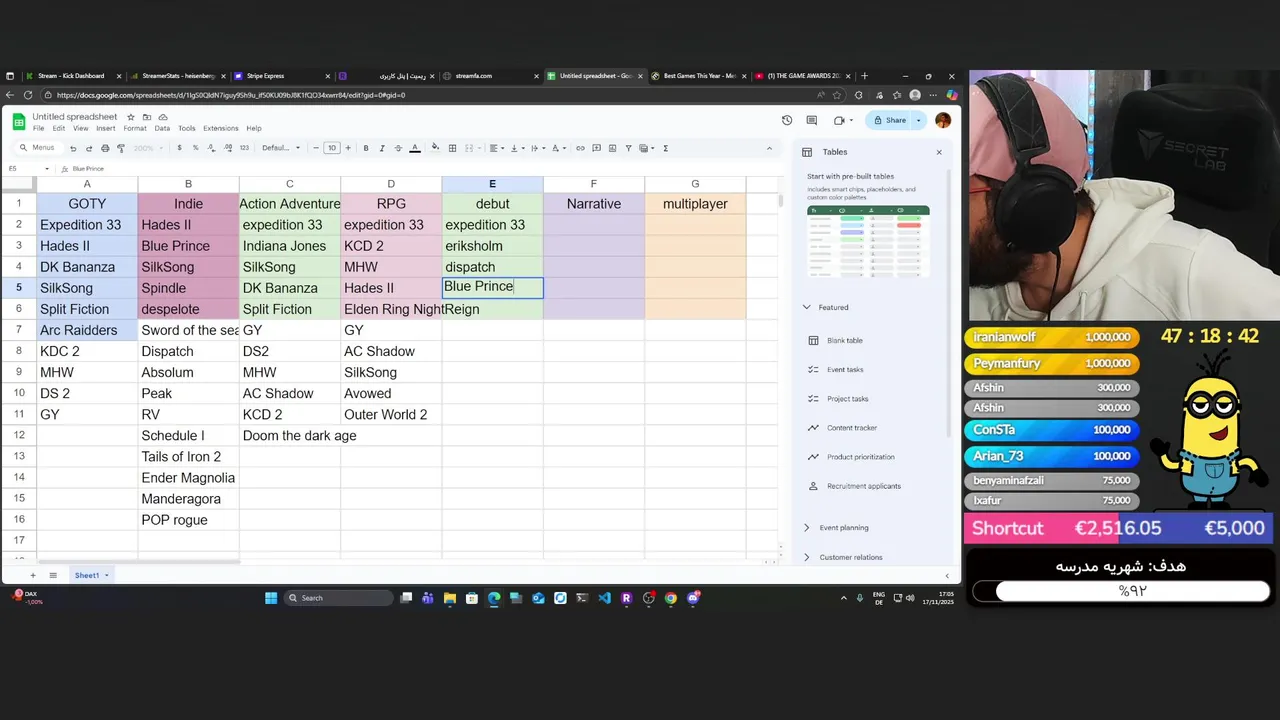Open Windows Start button
The height and width of the screenshot is (720, 1280).
[271, 598]
